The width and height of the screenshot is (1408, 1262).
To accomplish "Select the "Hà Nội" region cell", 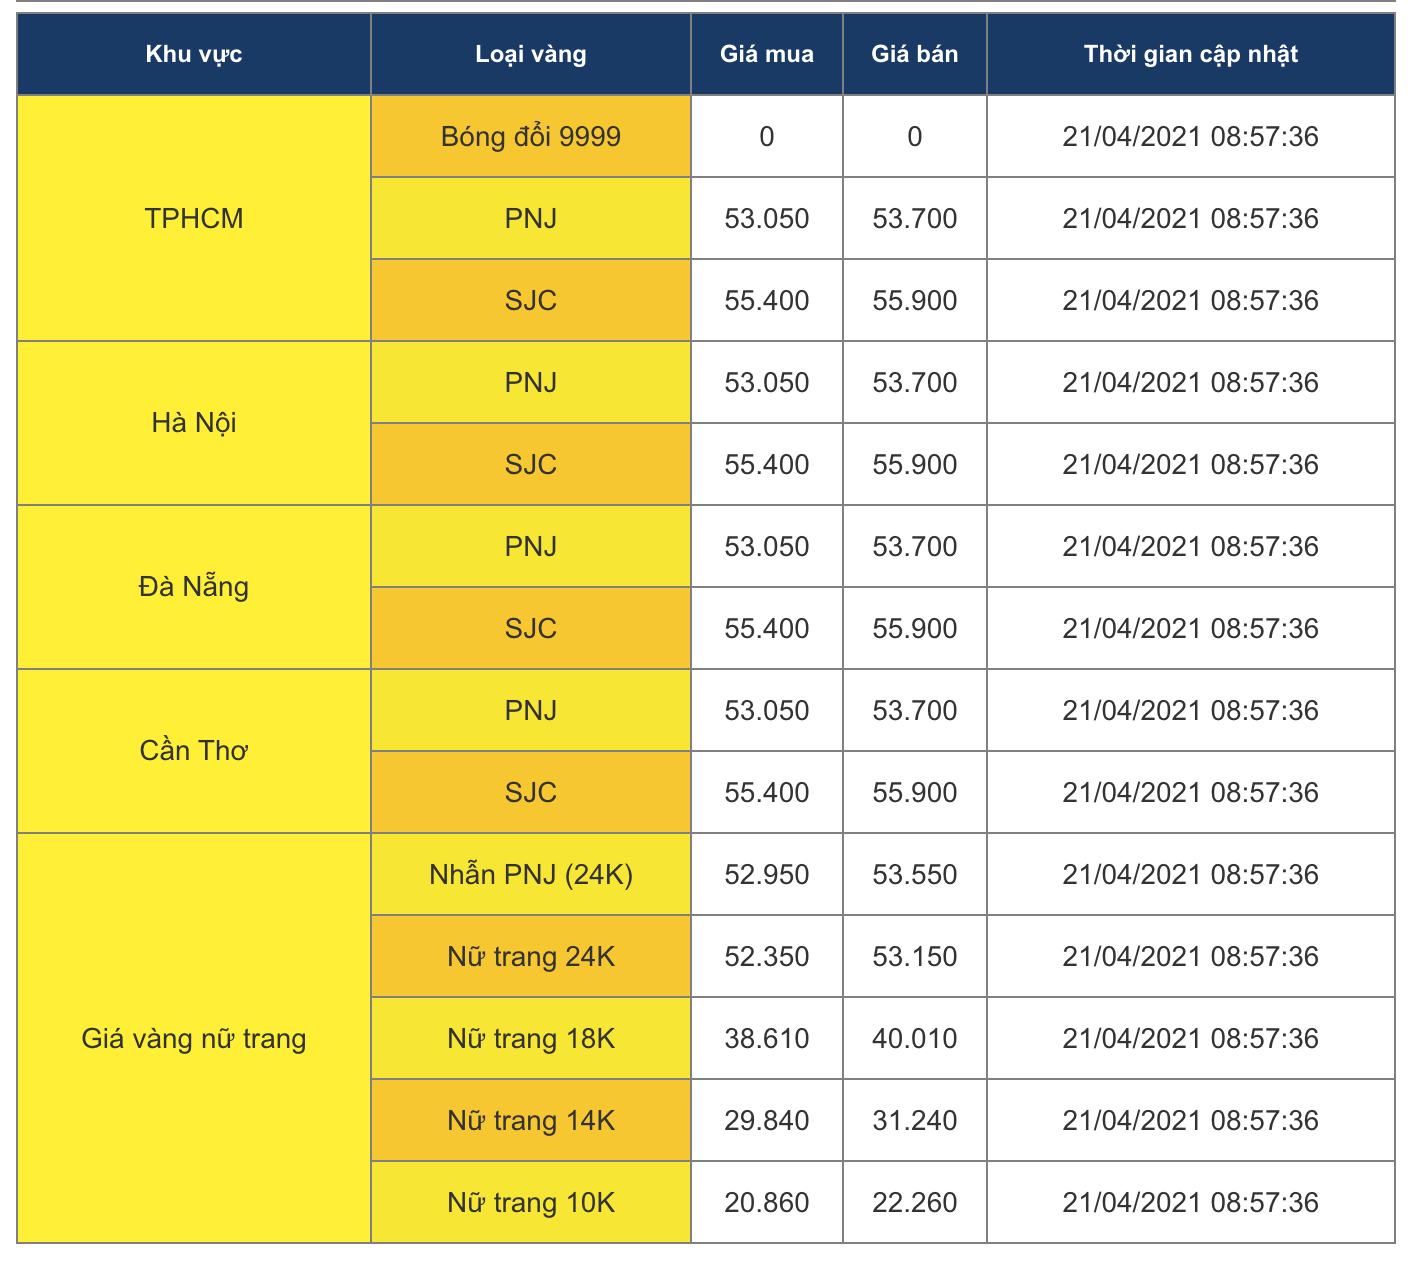I will point(194,423).
